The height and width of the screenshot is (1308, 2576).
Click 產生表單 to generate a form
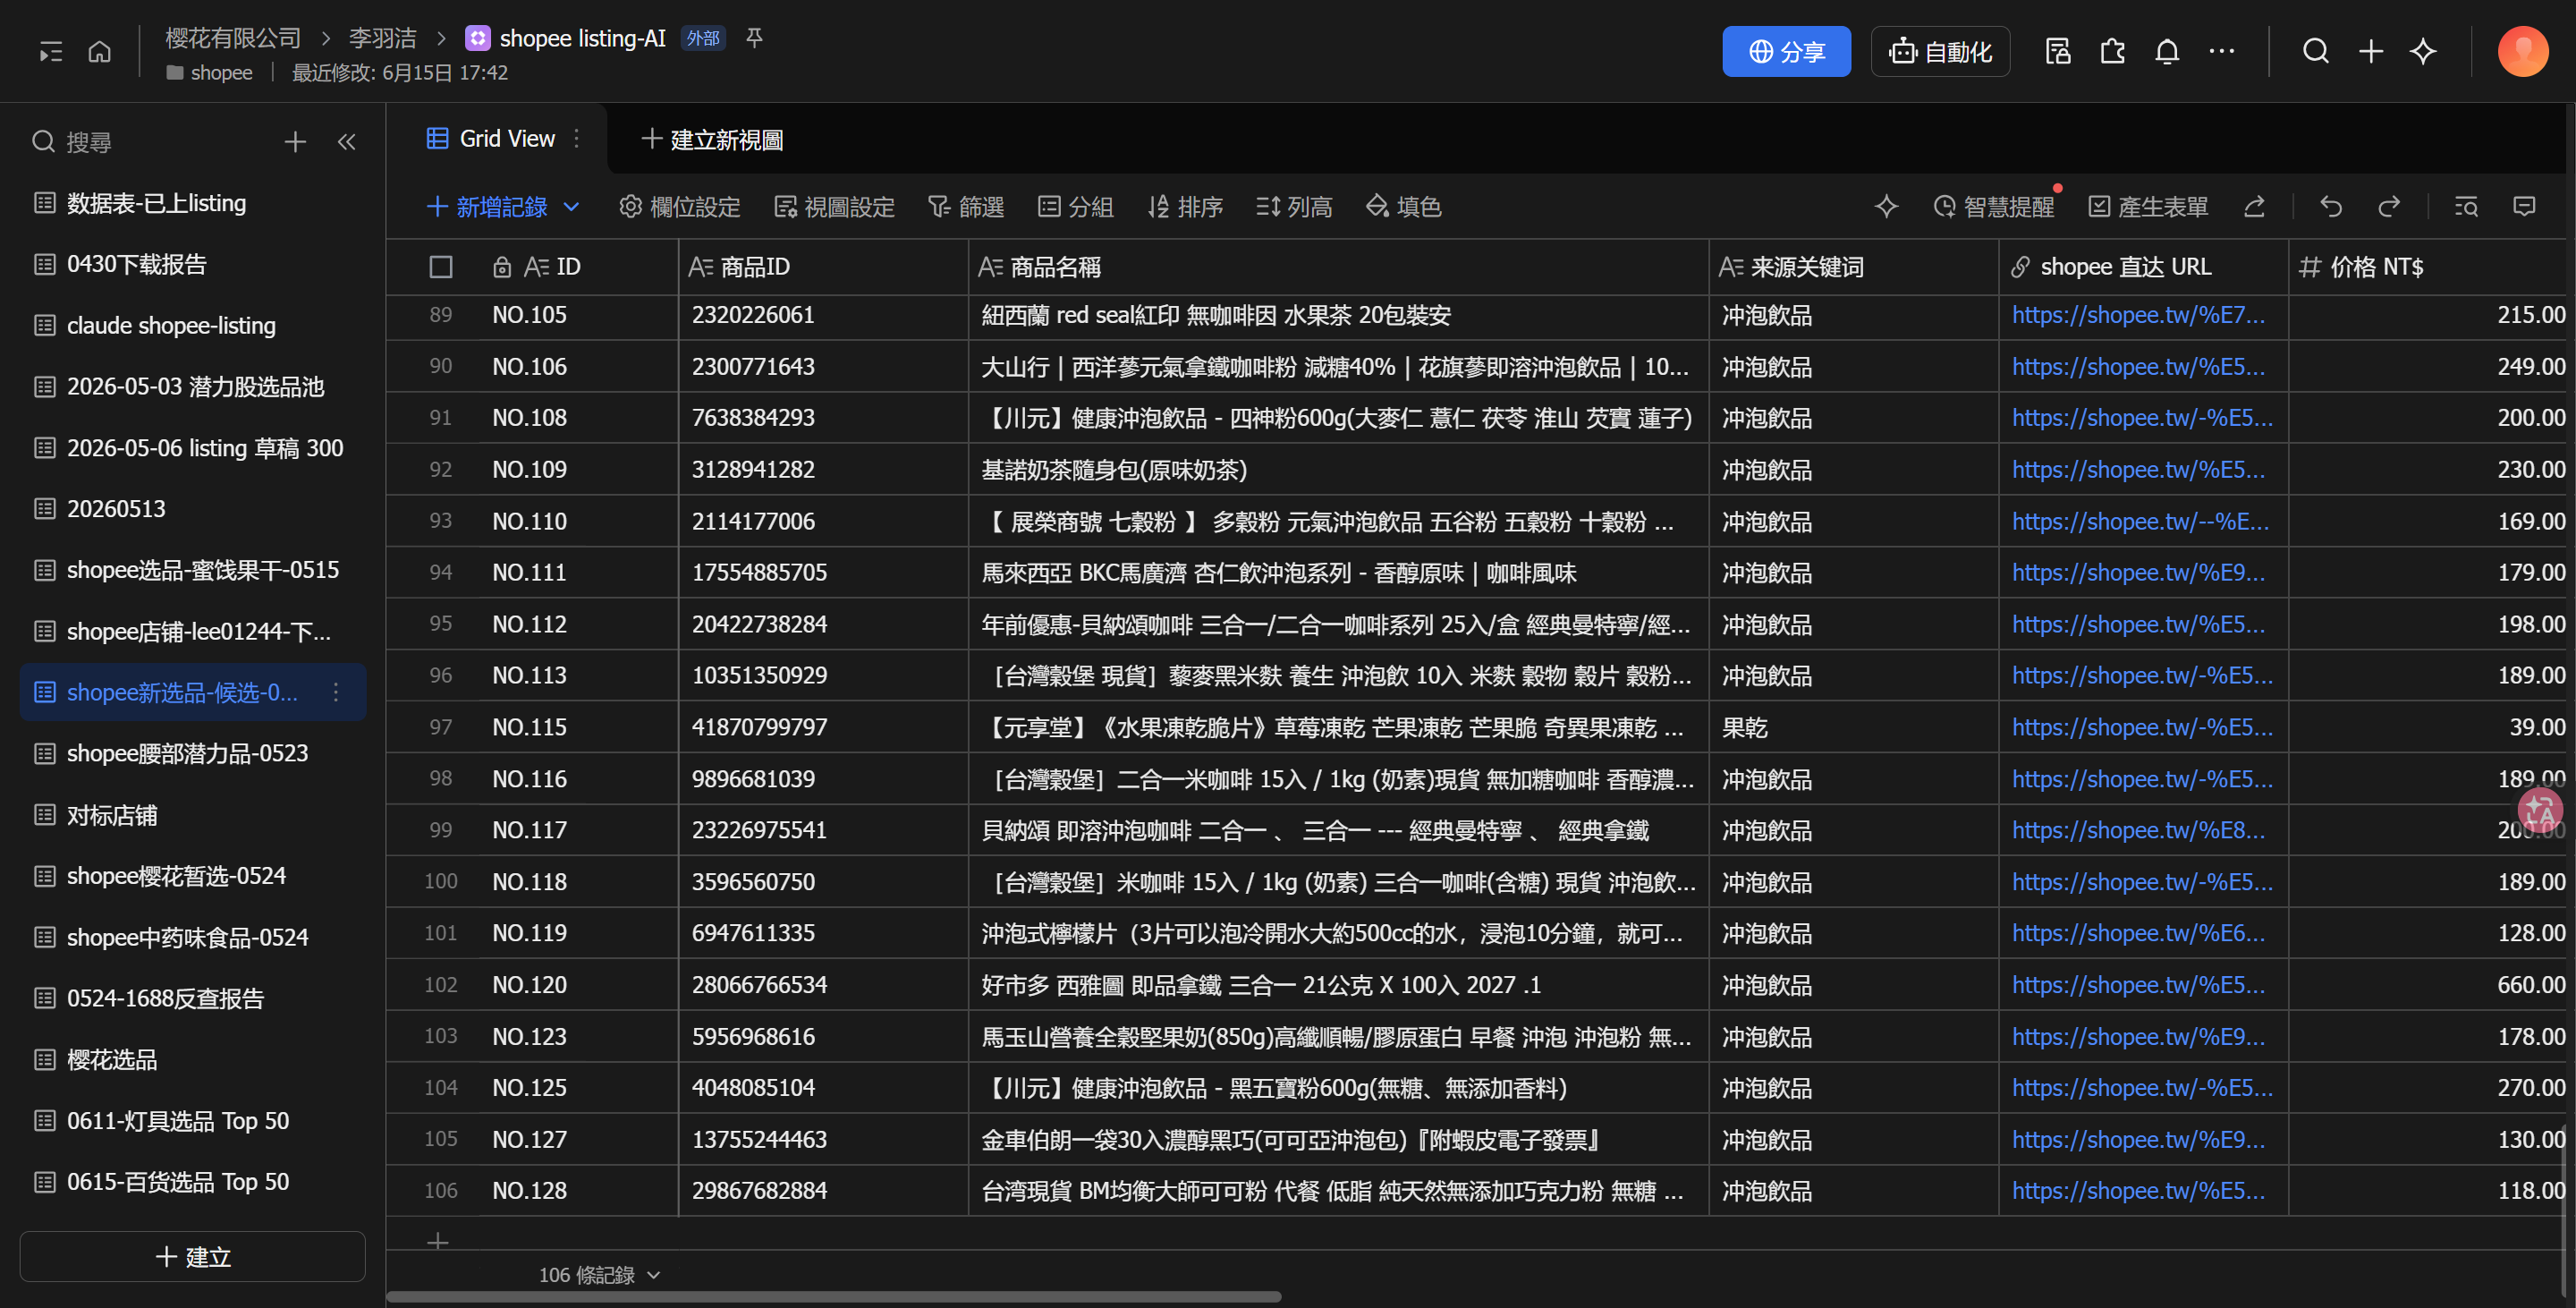(x=2149, y=207)
